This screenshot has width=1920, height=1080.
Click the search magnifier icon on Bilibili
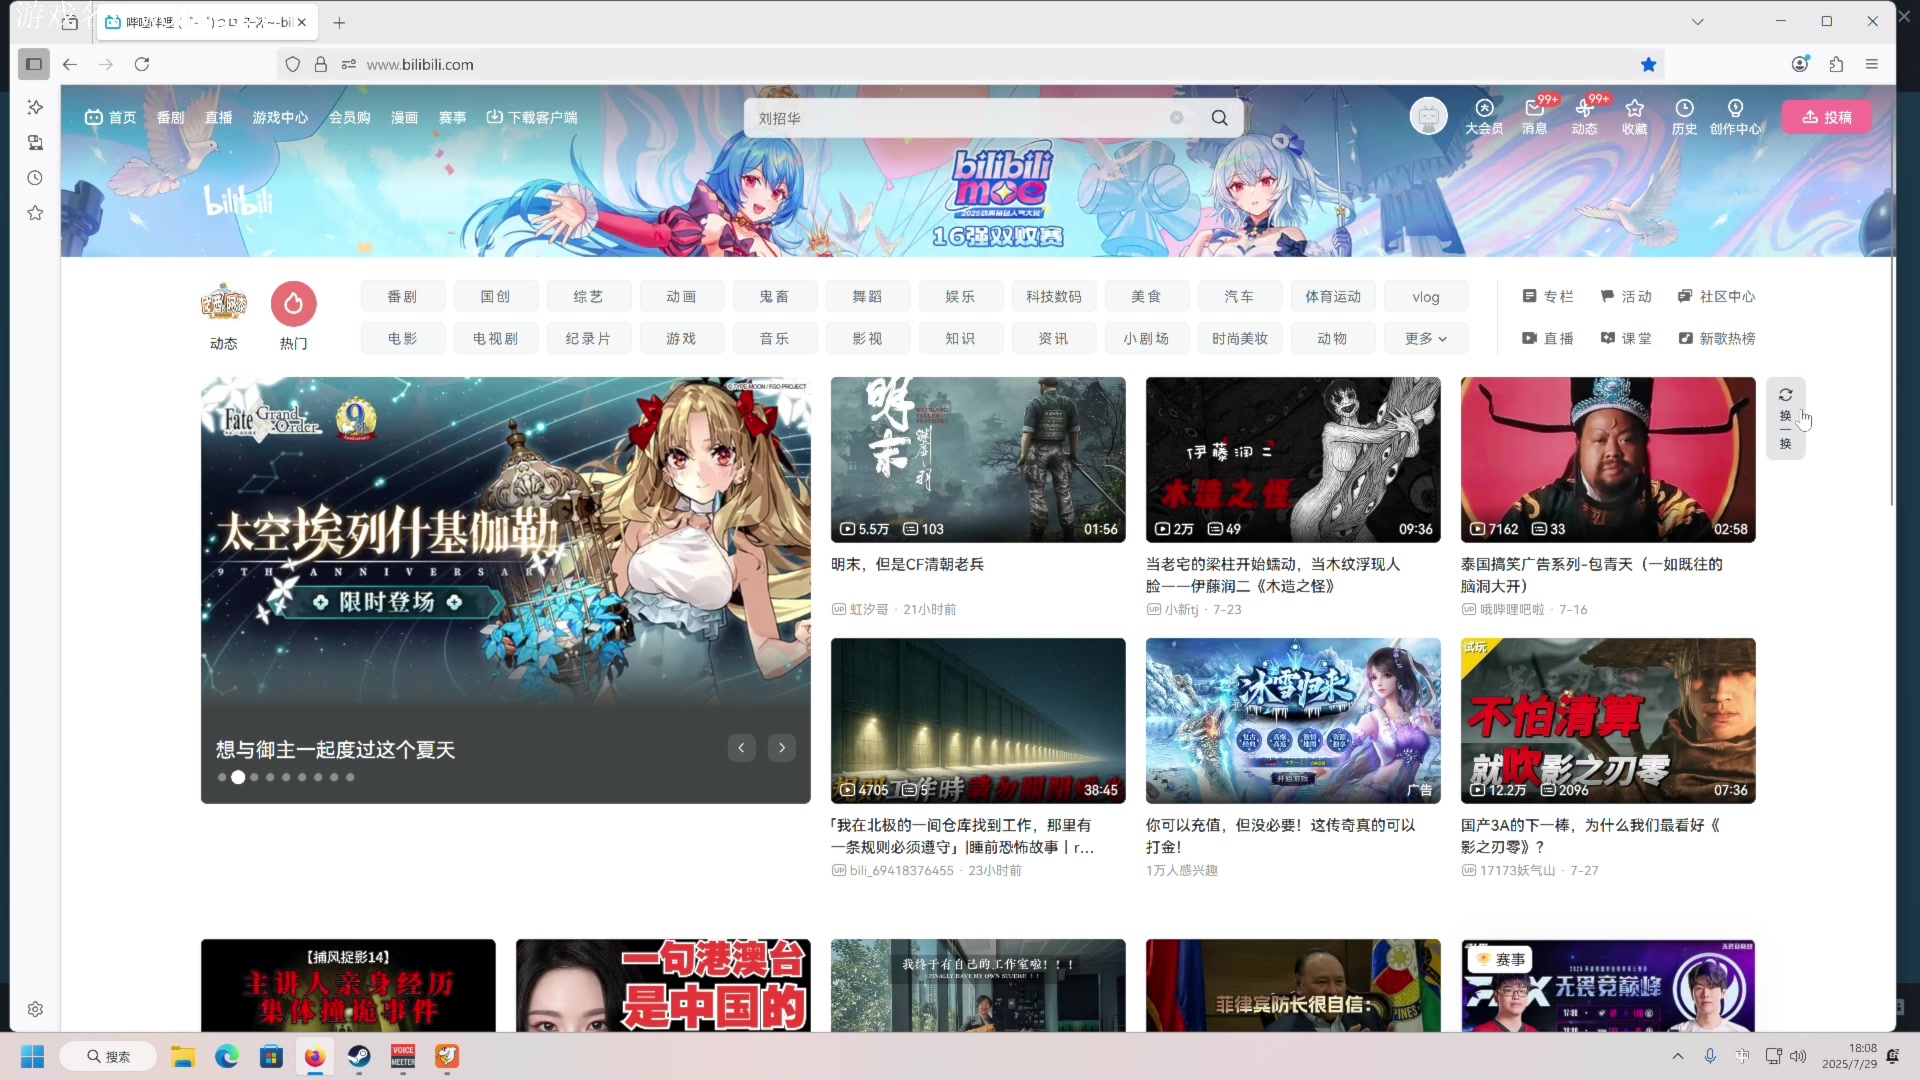[1219, 118]
